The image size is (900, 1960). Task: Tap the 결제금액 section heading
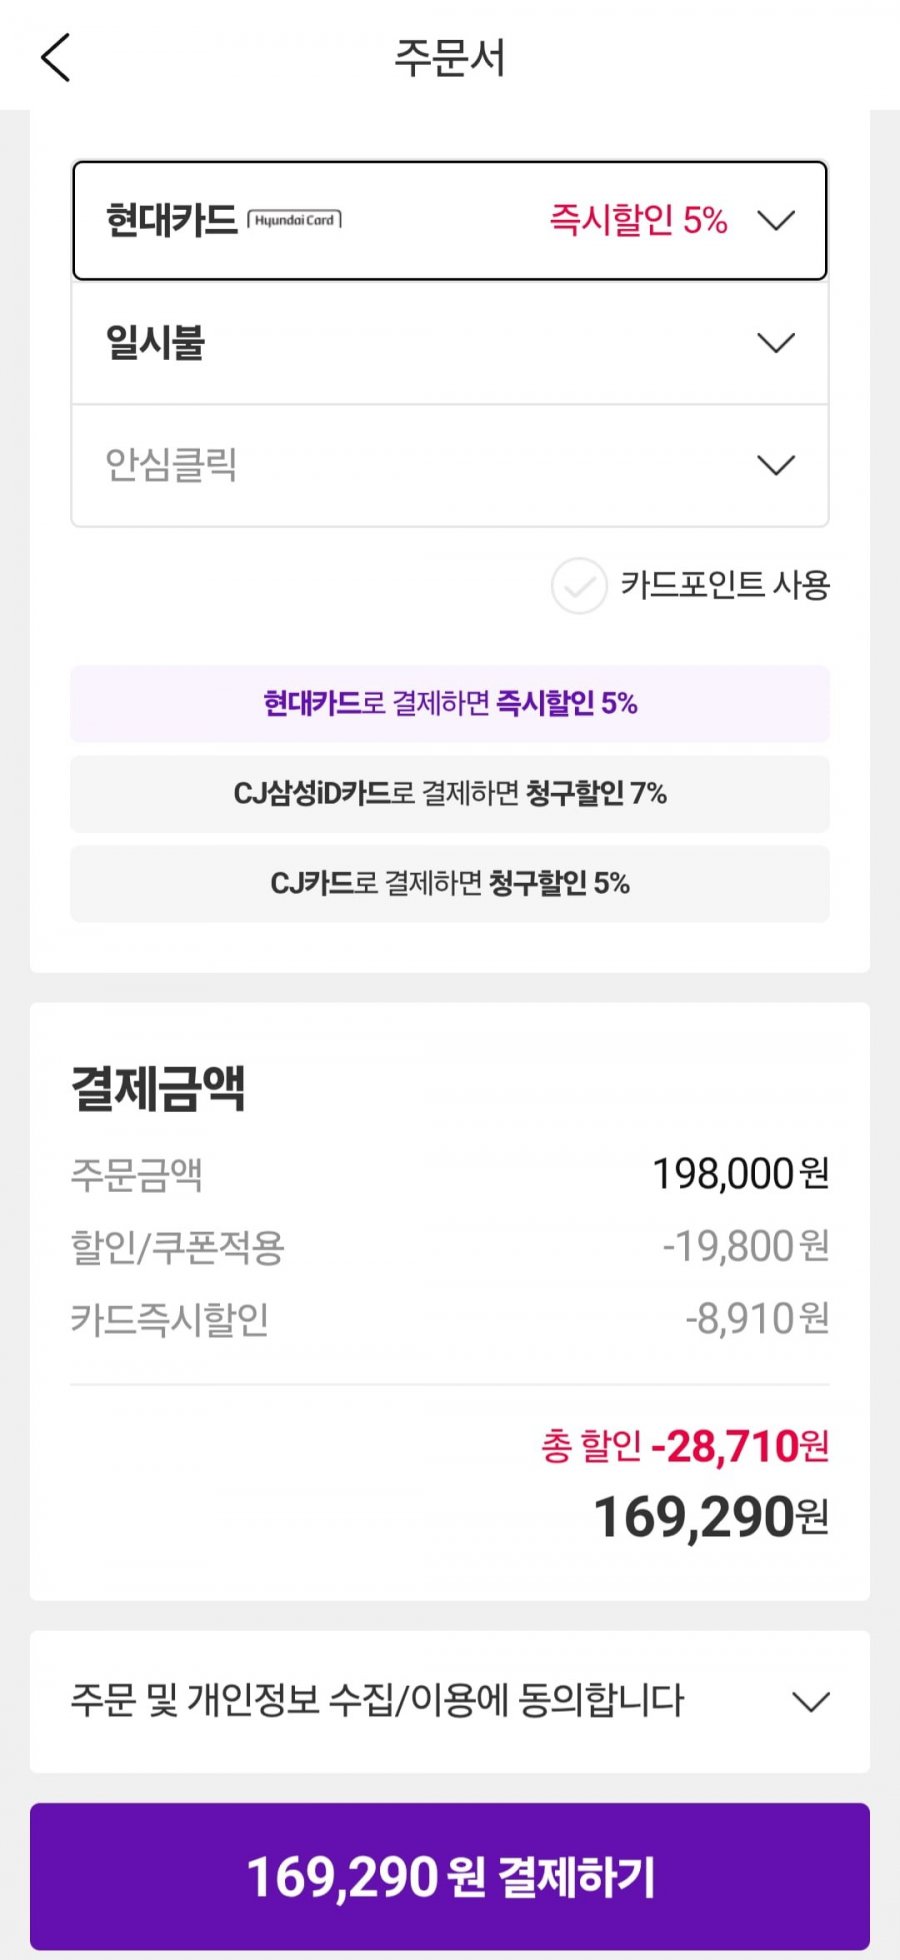tap(158, 1088)
